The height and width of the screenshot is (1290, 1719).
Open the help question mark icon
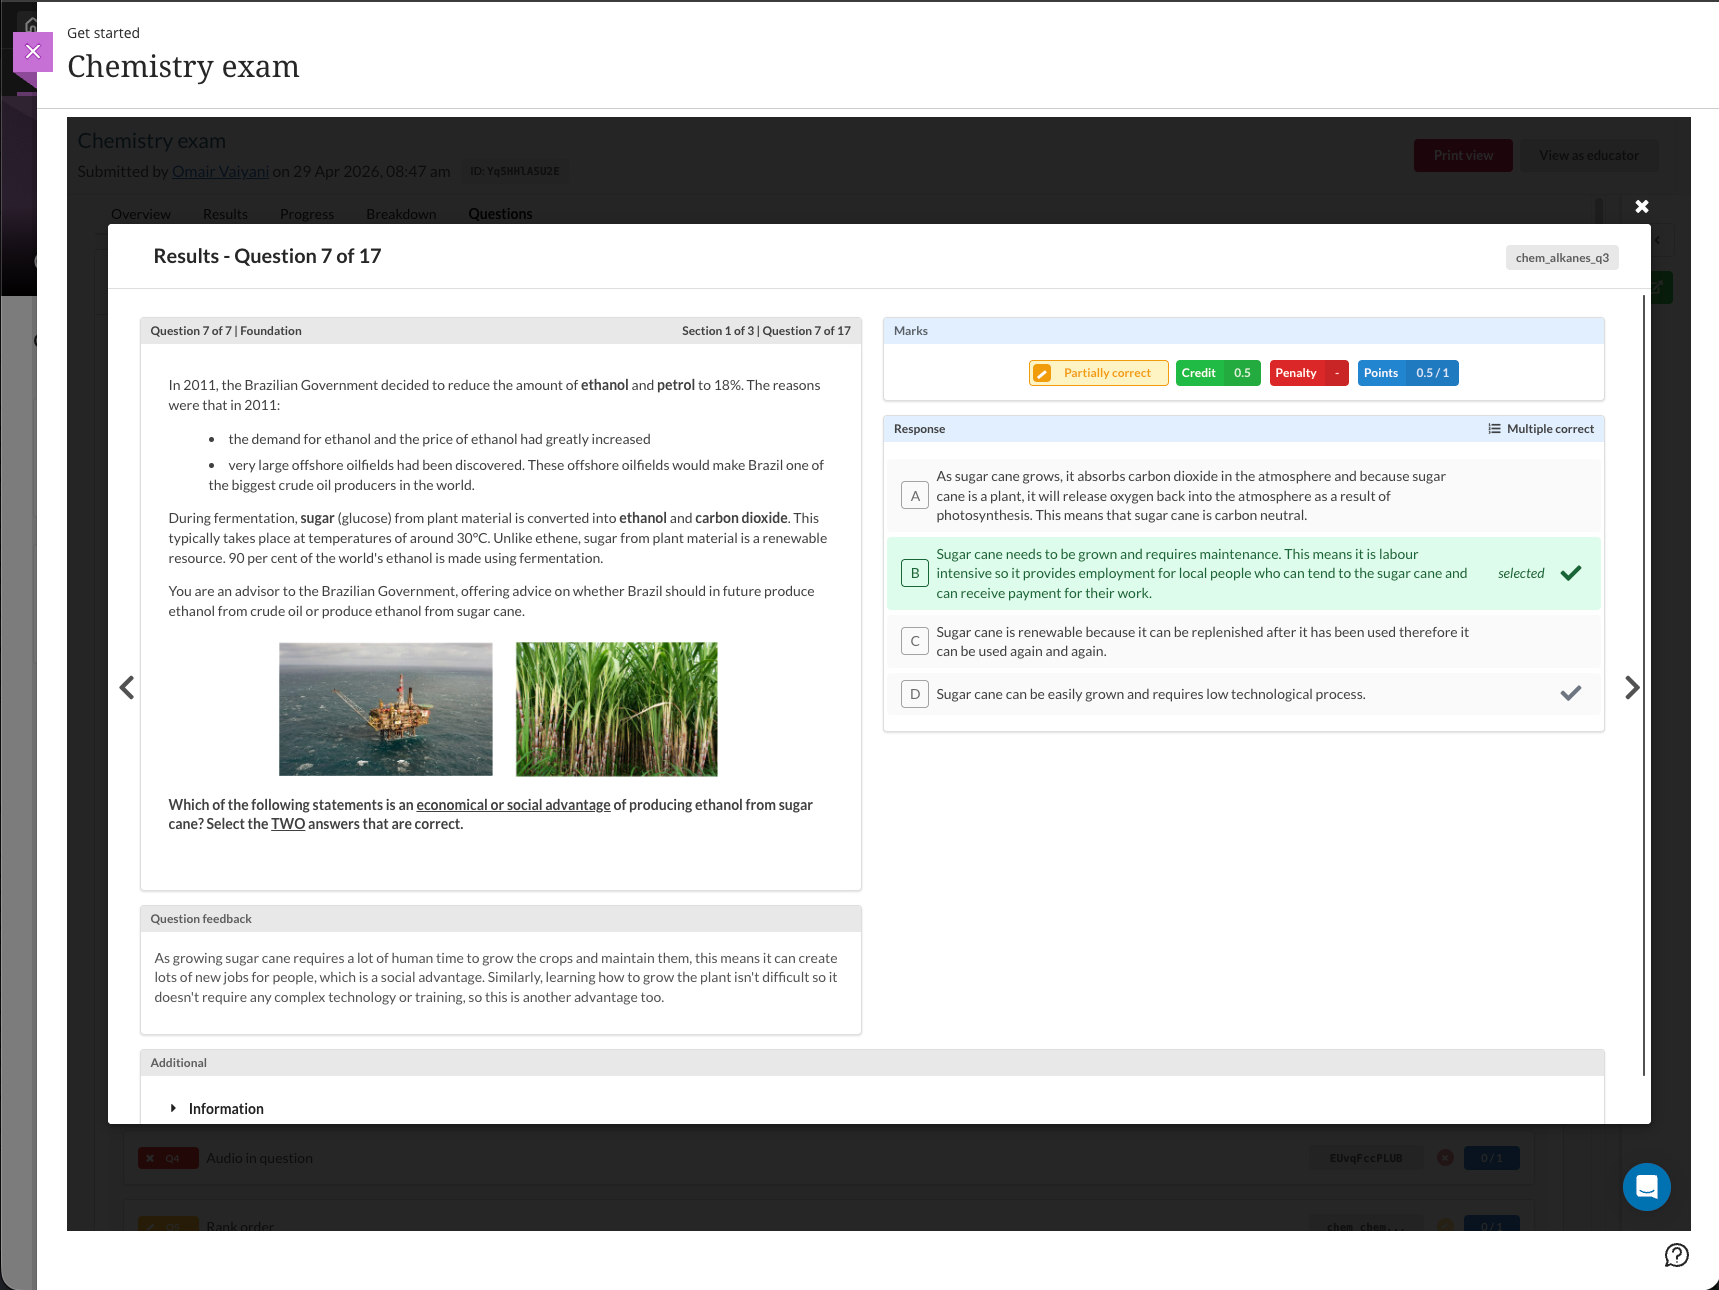pos(1677,1255)
